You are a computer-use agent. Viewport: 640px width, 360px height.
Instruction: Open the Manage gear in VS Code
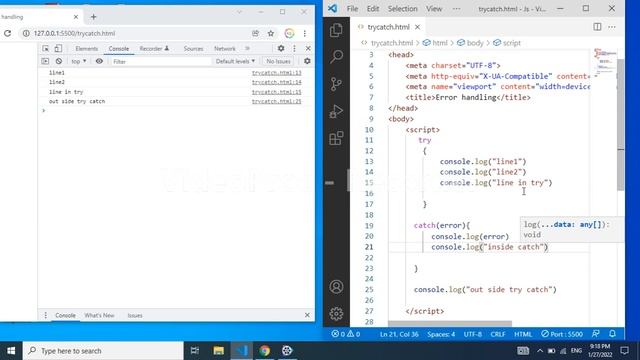coord(336,313)
